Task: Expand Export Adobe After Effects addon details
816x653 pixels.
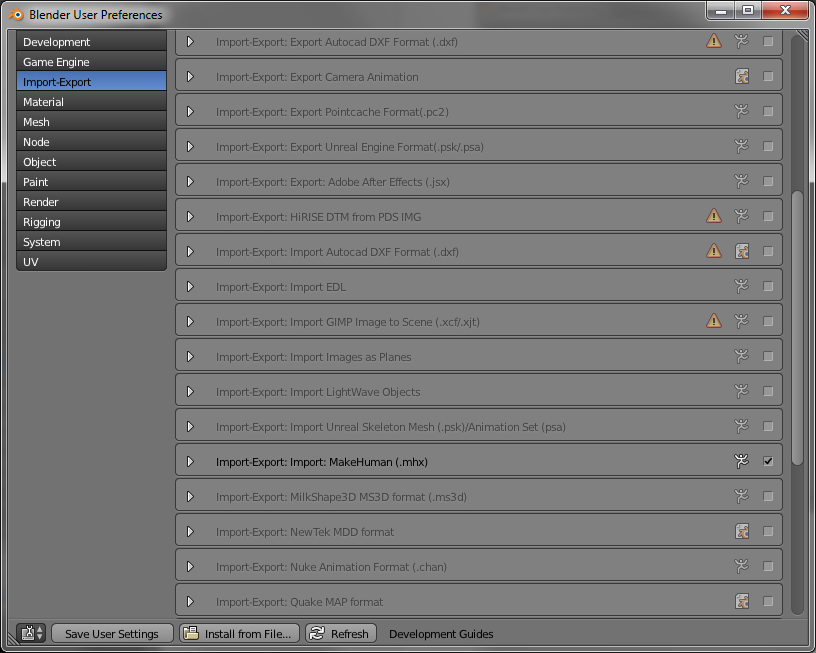Action: (x=190, y=182)
